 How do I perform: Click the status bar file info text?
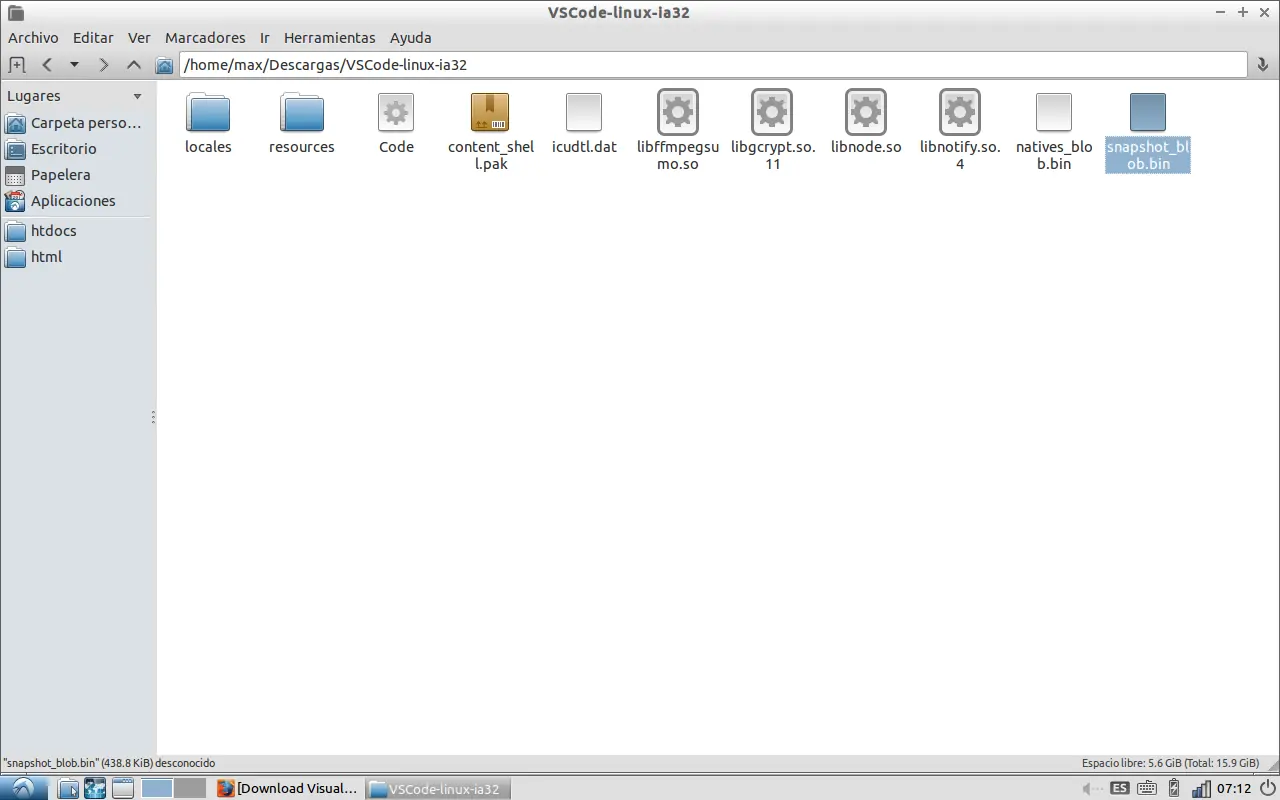point(109,763)
